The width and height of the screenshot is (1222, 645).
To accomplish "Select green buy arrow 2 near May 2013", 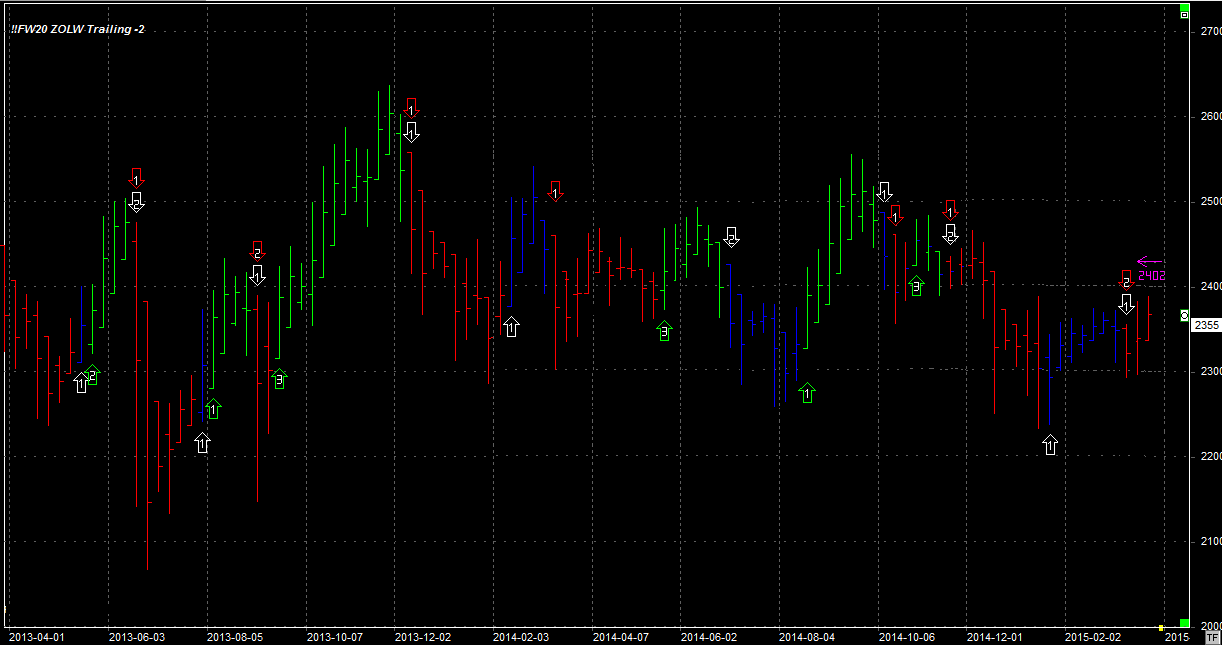I will pos(93,376).
